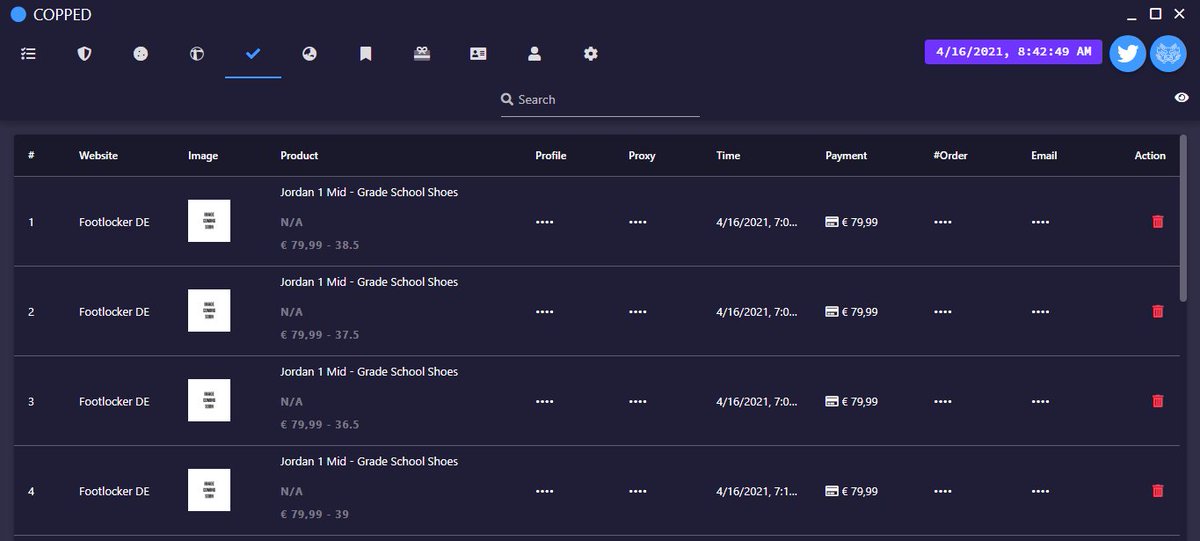The height and width of the screenshot is (541, 1200).
Task: Reveal hidden Profile dots in row 2
Action: click(x=544, y=312)
